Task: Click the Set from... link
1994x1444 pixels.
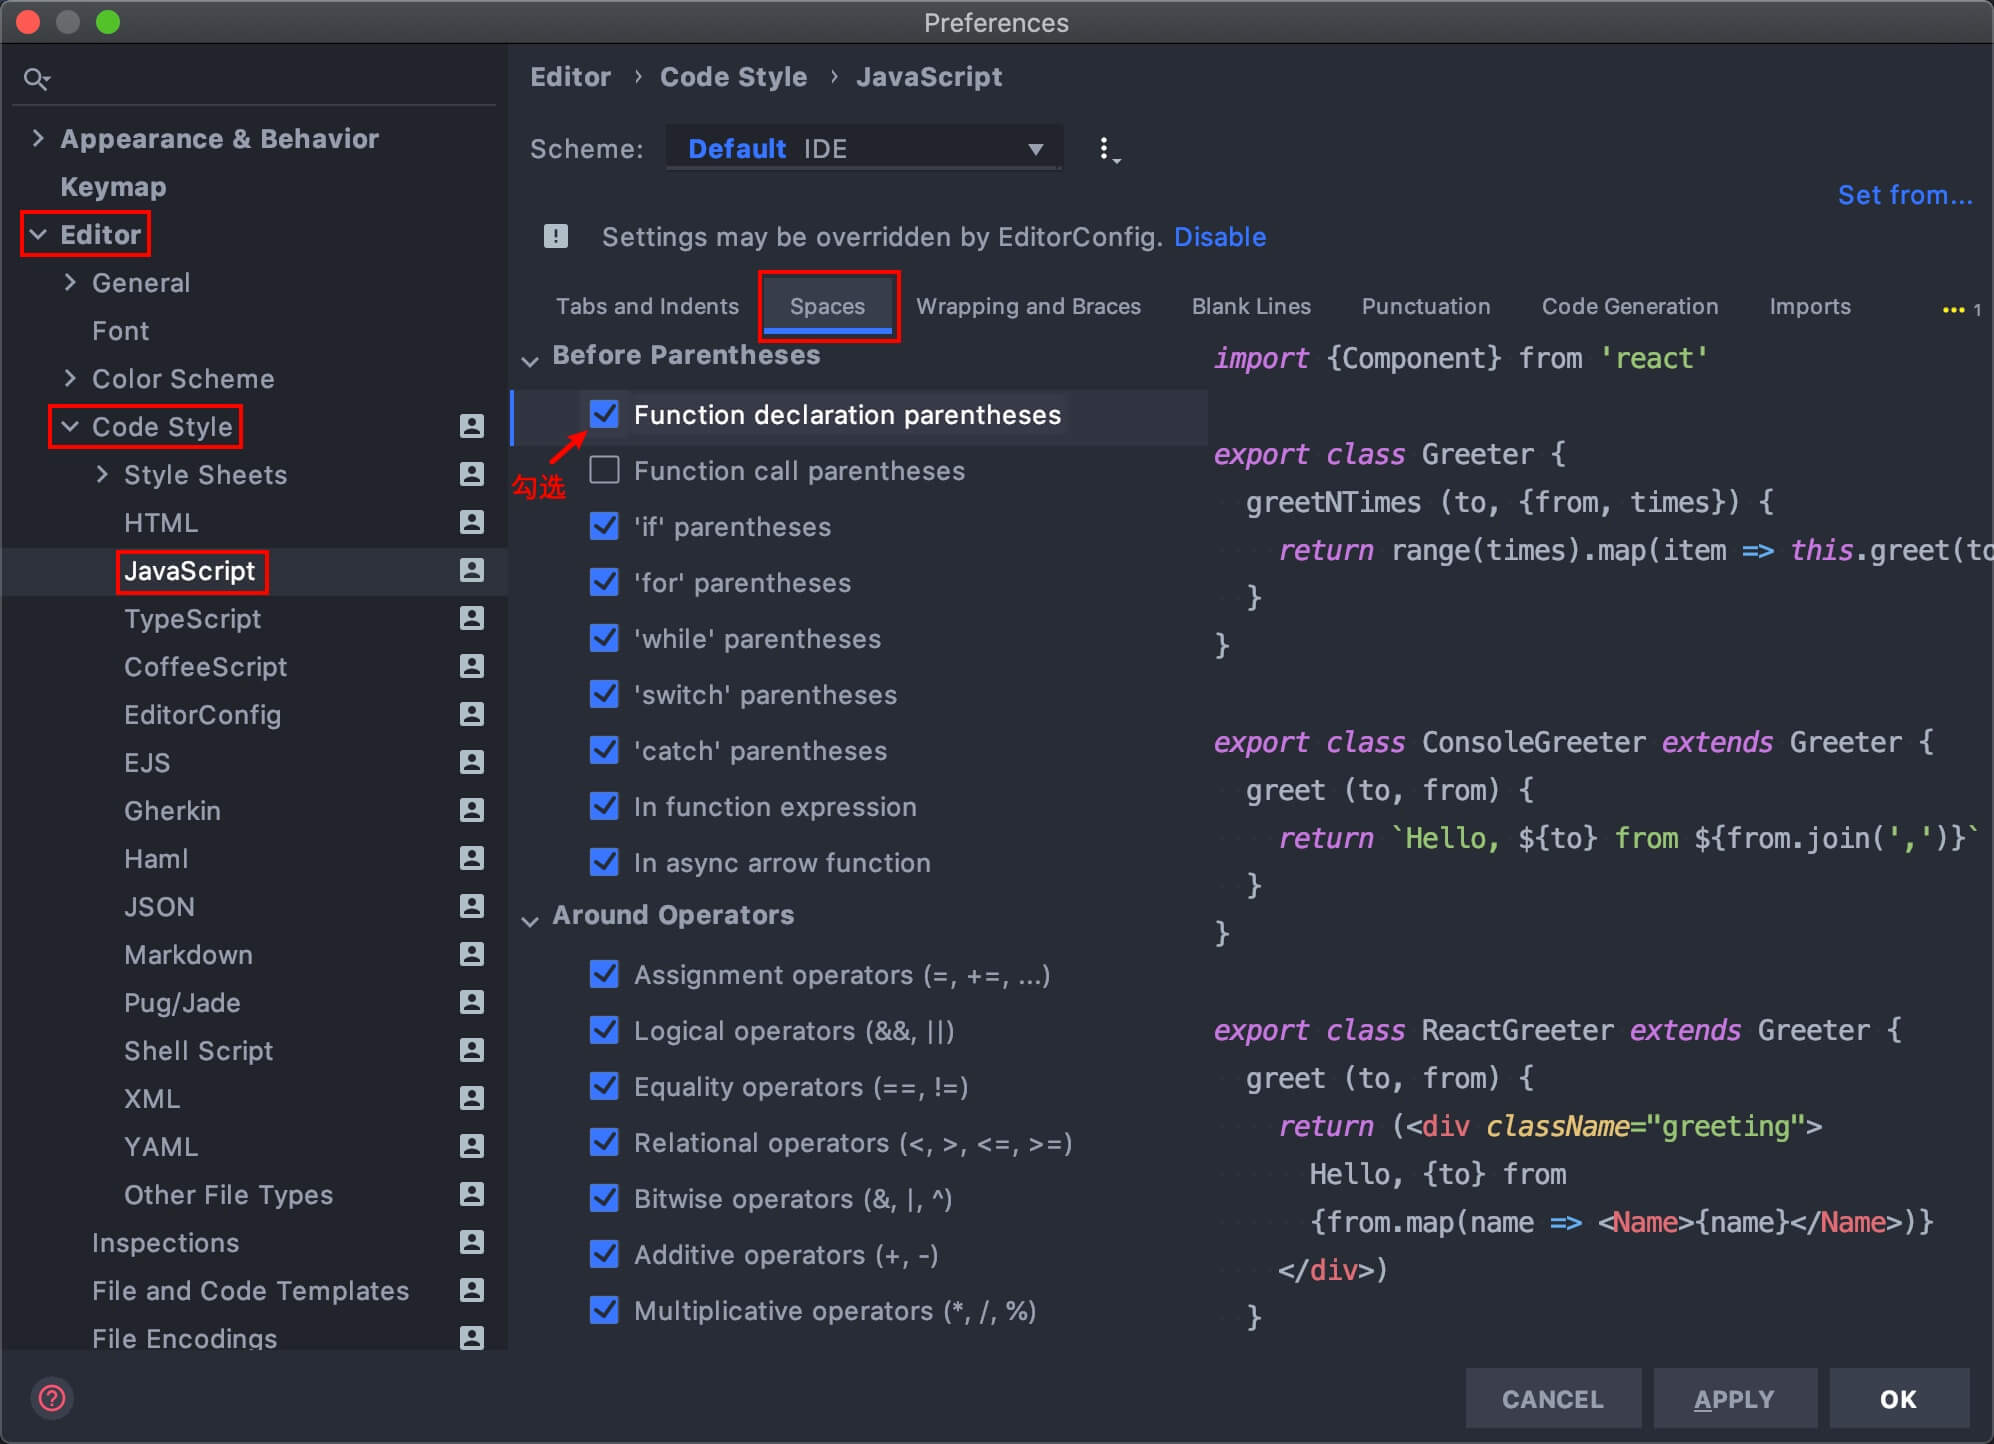Action: pyautogui.click(x=1904, y=195)
